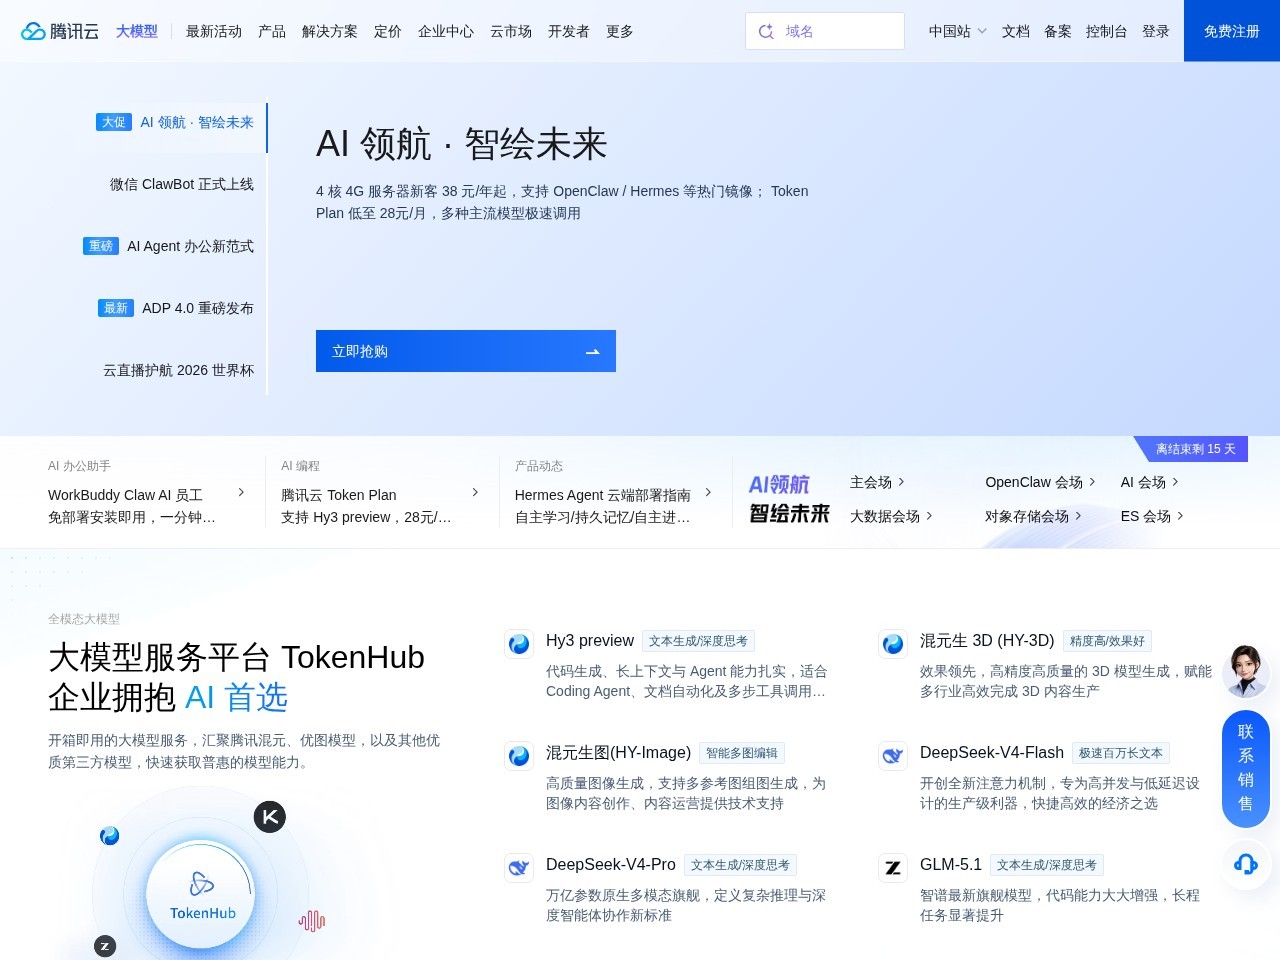Open the 控制台 link

1107,31
